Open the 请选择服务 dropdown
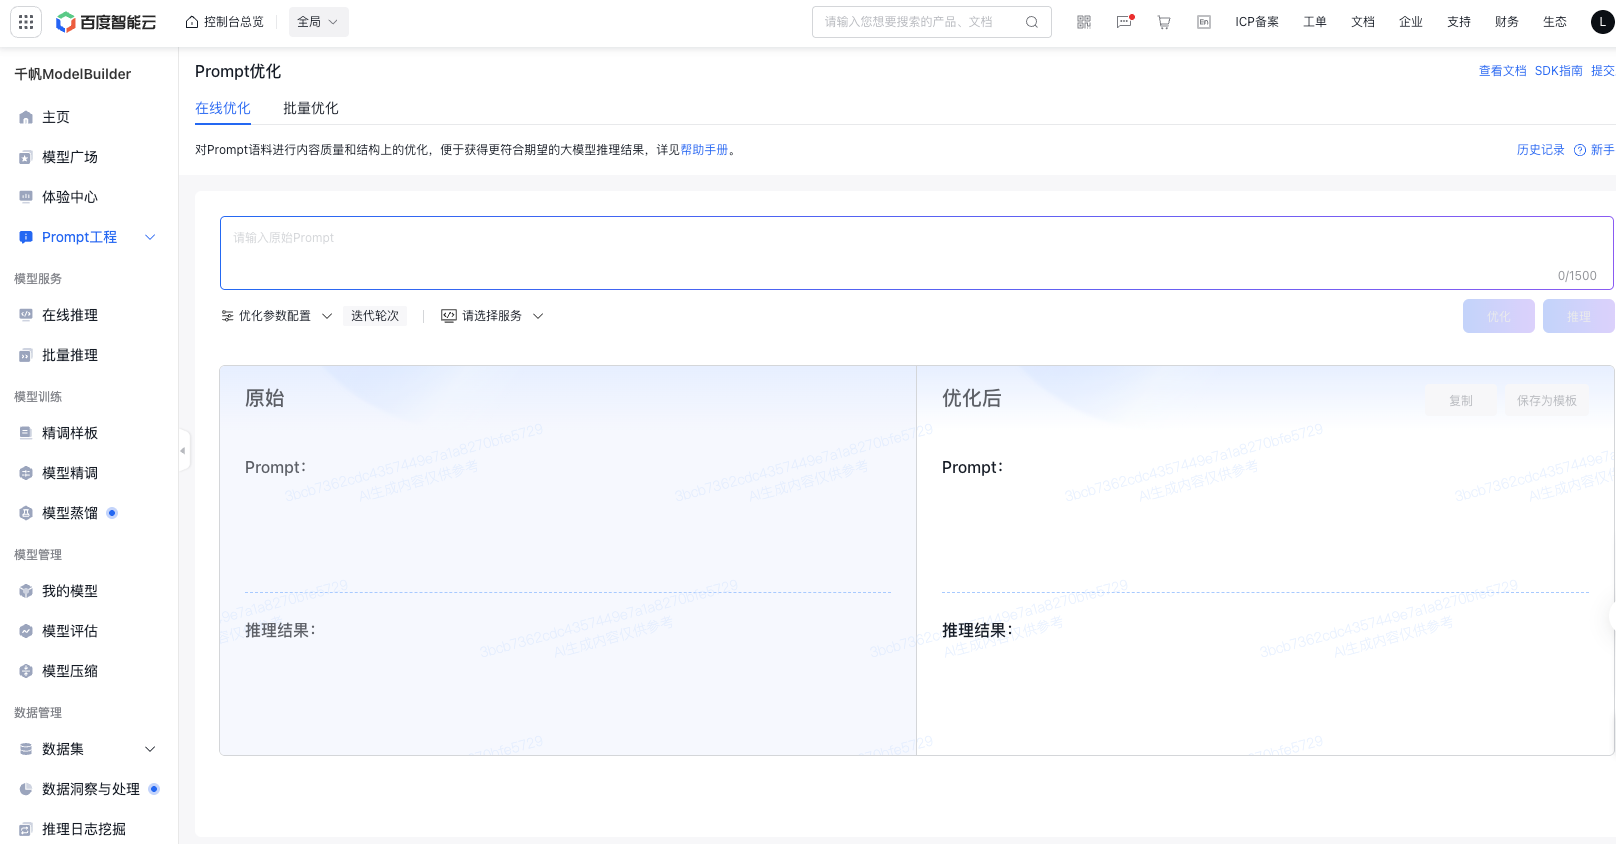 point(492,316)
